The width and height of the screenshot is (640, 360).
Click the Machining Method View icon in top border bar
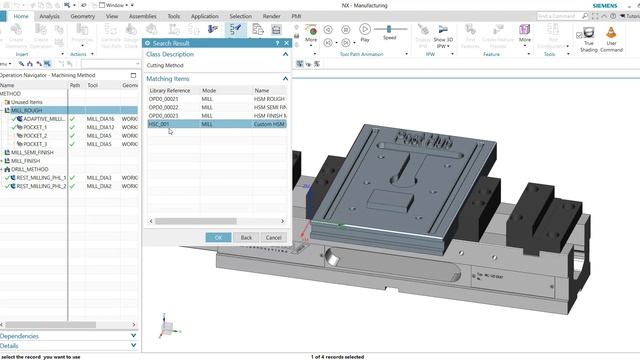pos(47,64)
